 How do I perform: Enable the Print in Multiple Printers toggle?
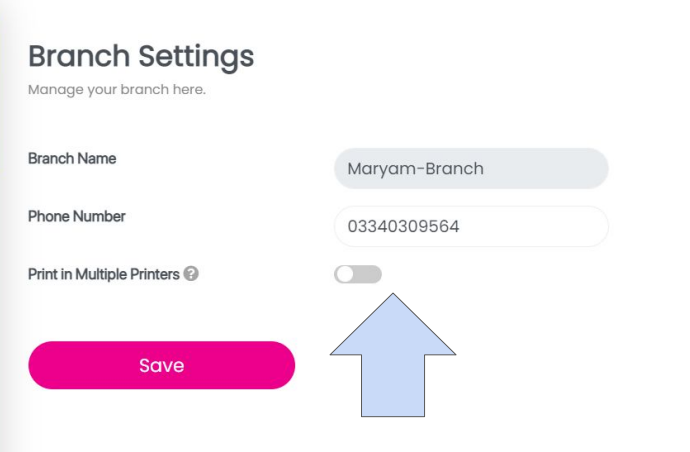[x=358, y=274]
